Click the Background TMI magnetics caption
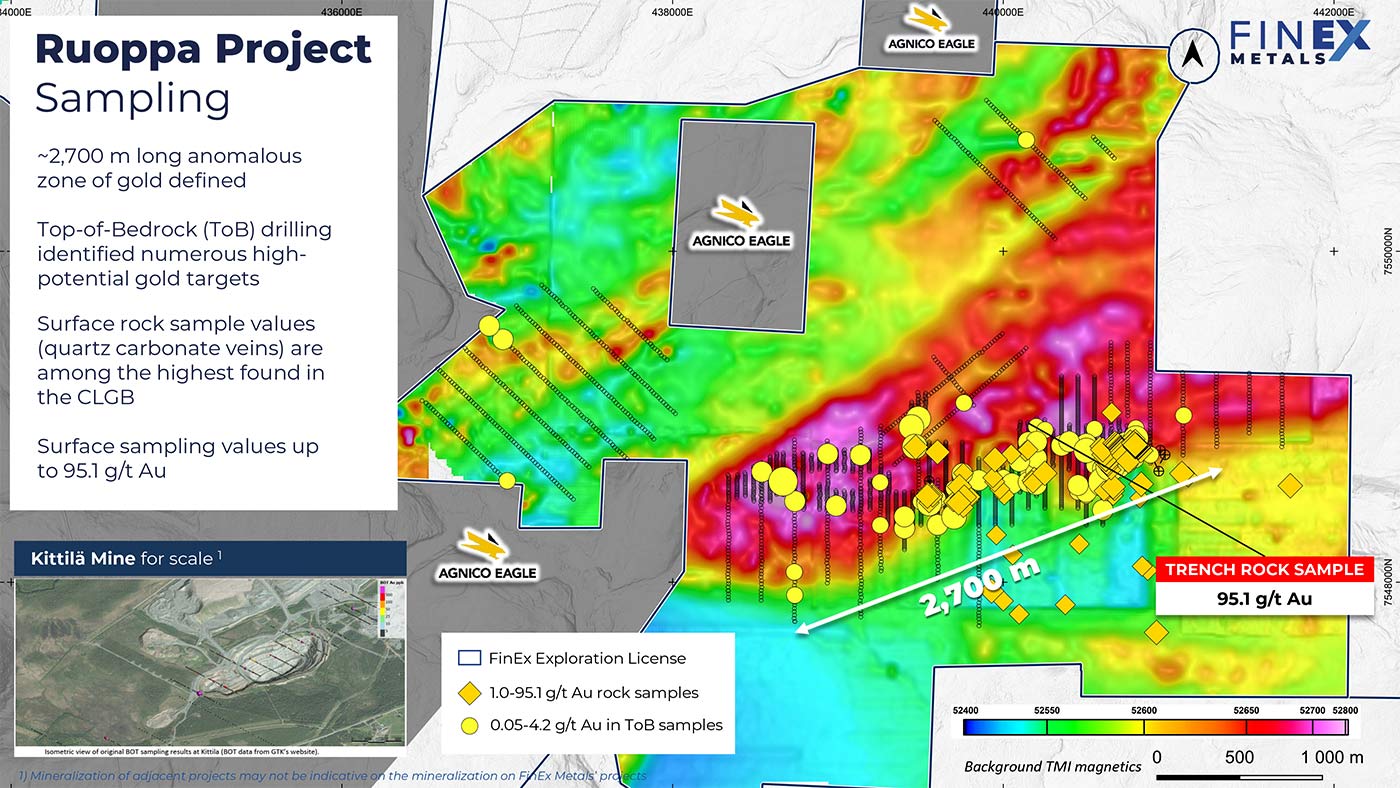 coord(1052,766)
